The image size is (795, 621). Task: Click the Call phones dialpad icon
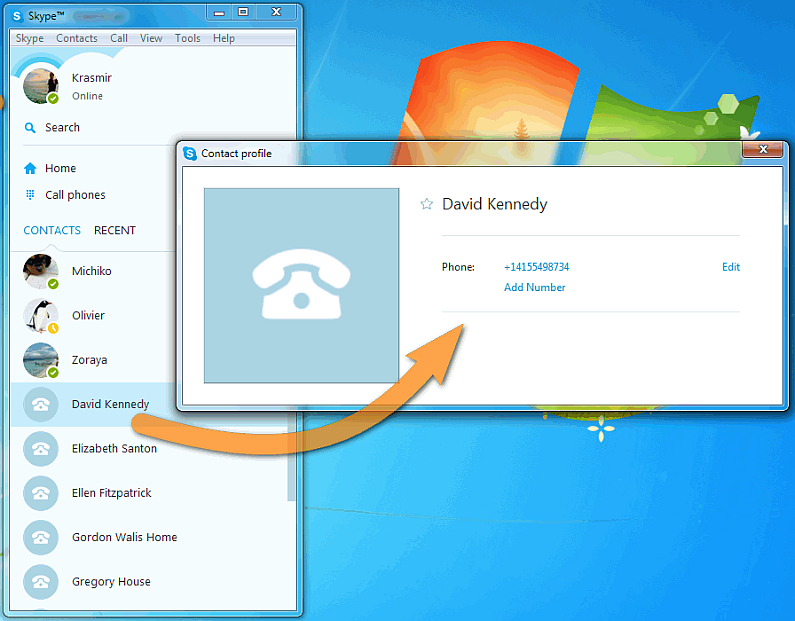pos(30,195)
